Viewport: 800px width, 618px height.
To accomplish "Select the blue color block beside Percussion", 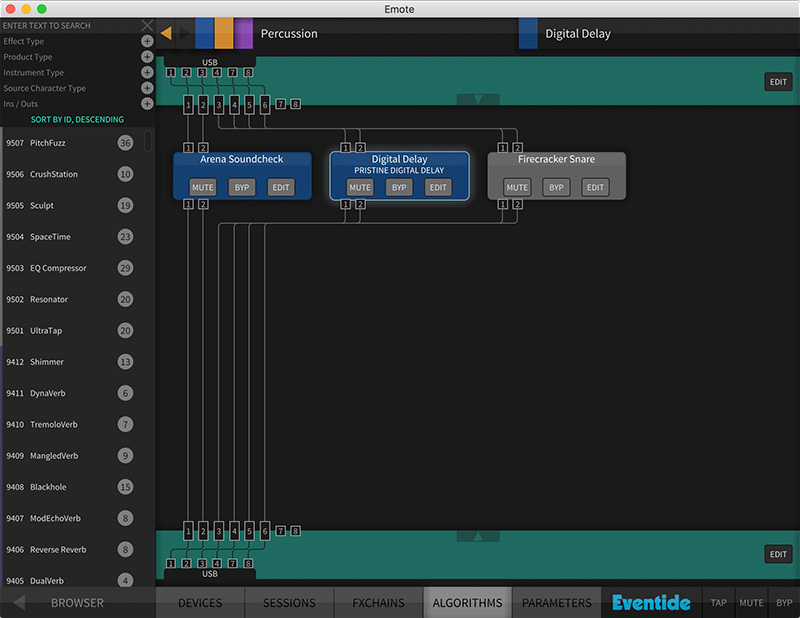I will click(204, 34).
